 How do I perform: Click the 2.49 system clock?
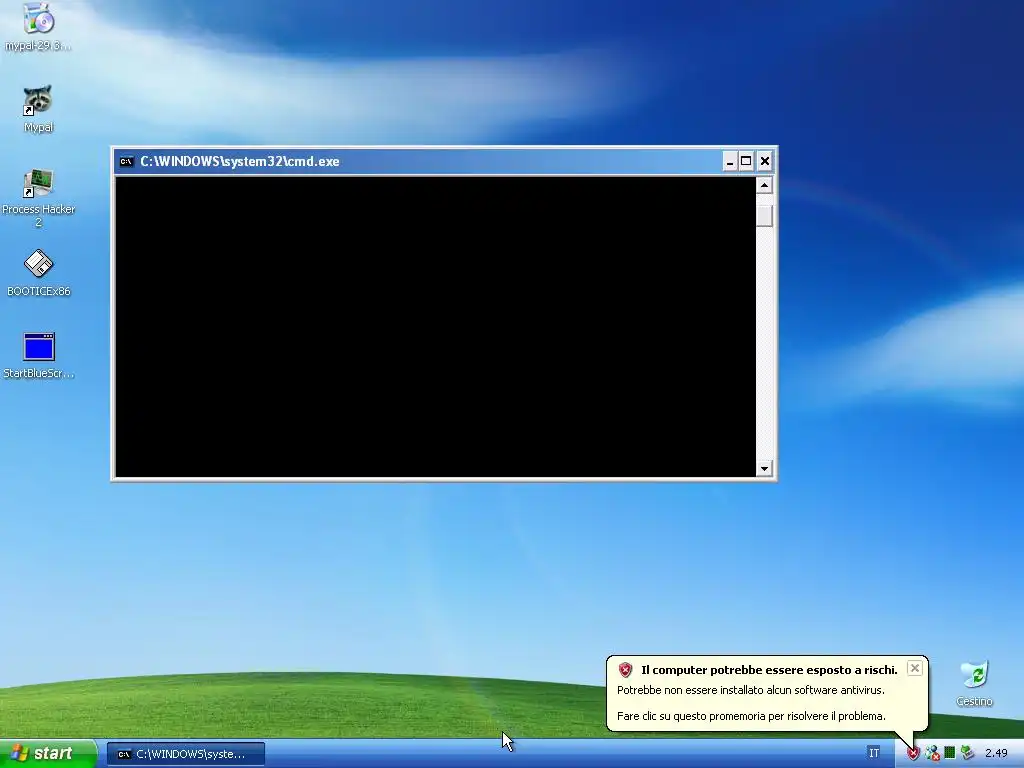[x=997, y=753]
